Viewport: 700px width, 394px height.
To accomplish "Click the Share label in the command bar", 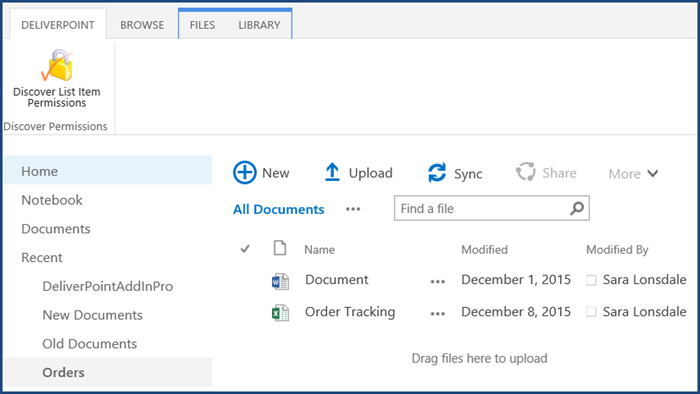I will (559, 173).
